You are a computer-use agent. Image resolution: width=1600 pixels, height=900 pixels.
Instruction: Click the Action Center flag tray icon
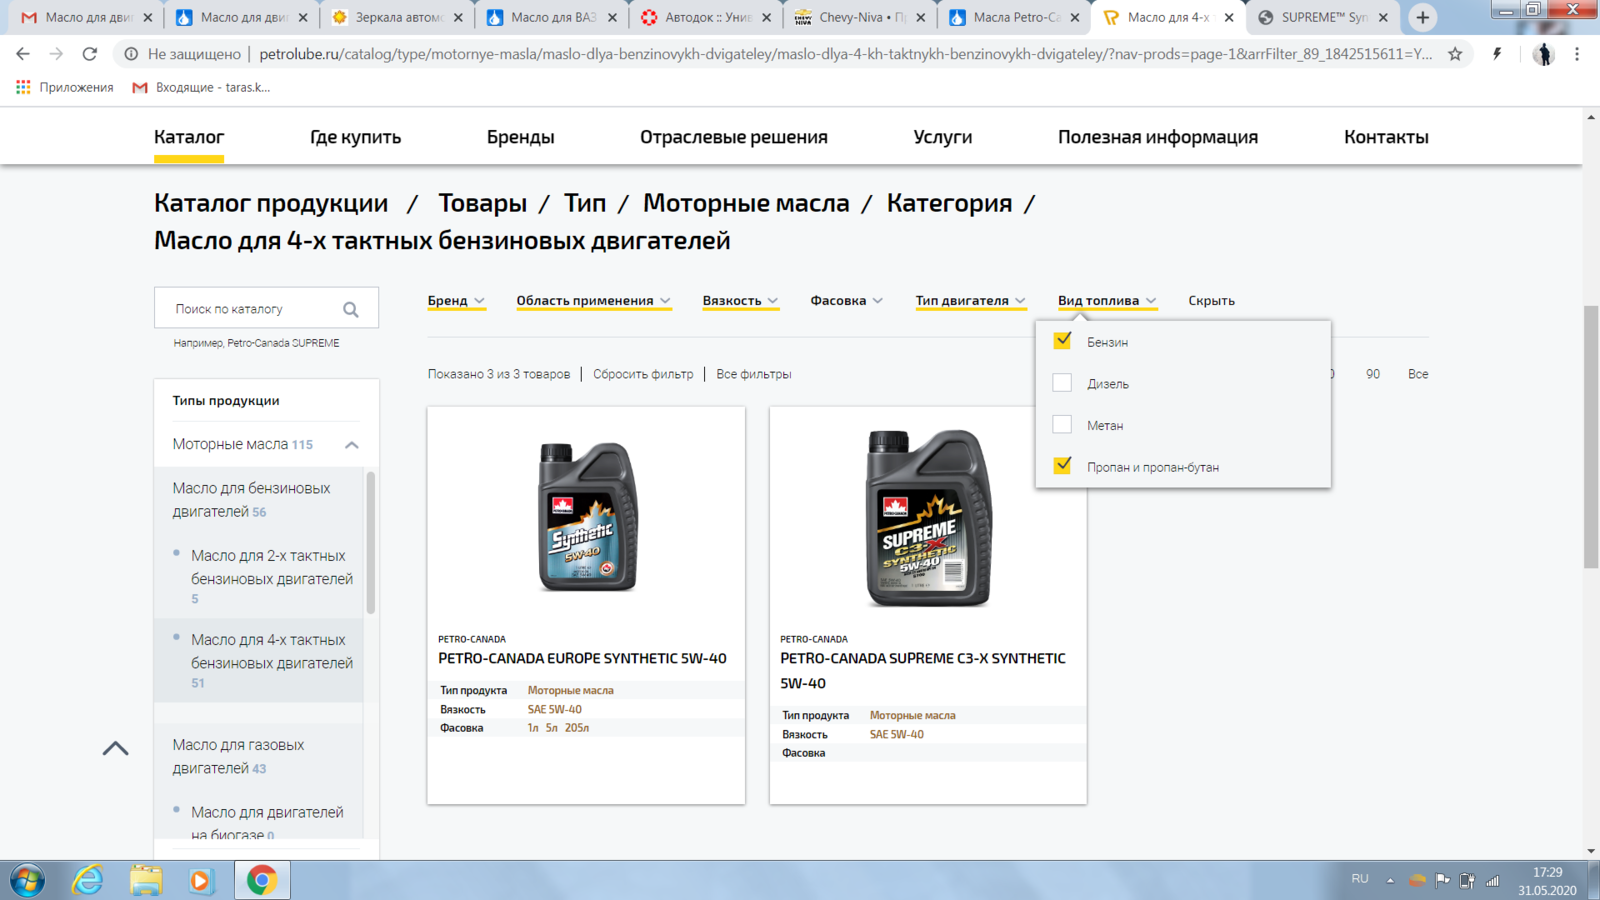[x=1442, y=880]
